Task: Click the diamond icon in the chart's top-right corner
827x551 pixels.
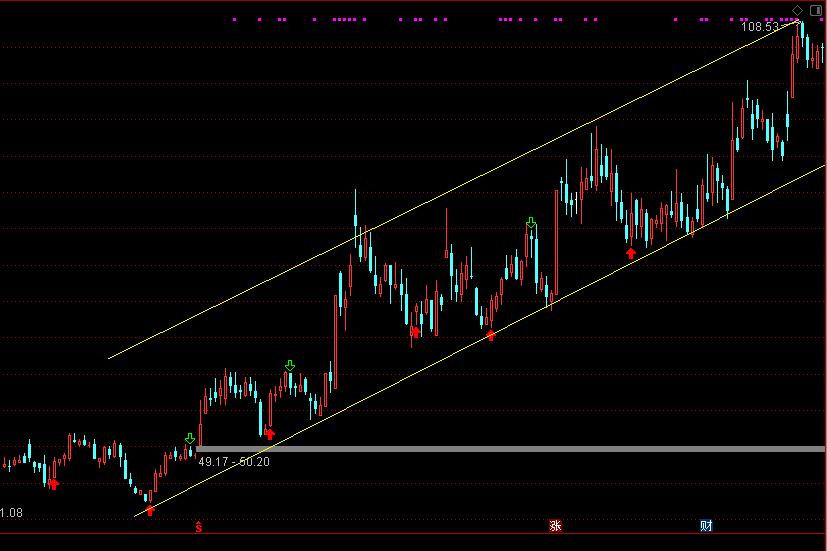Action: (x=797, y=10)
